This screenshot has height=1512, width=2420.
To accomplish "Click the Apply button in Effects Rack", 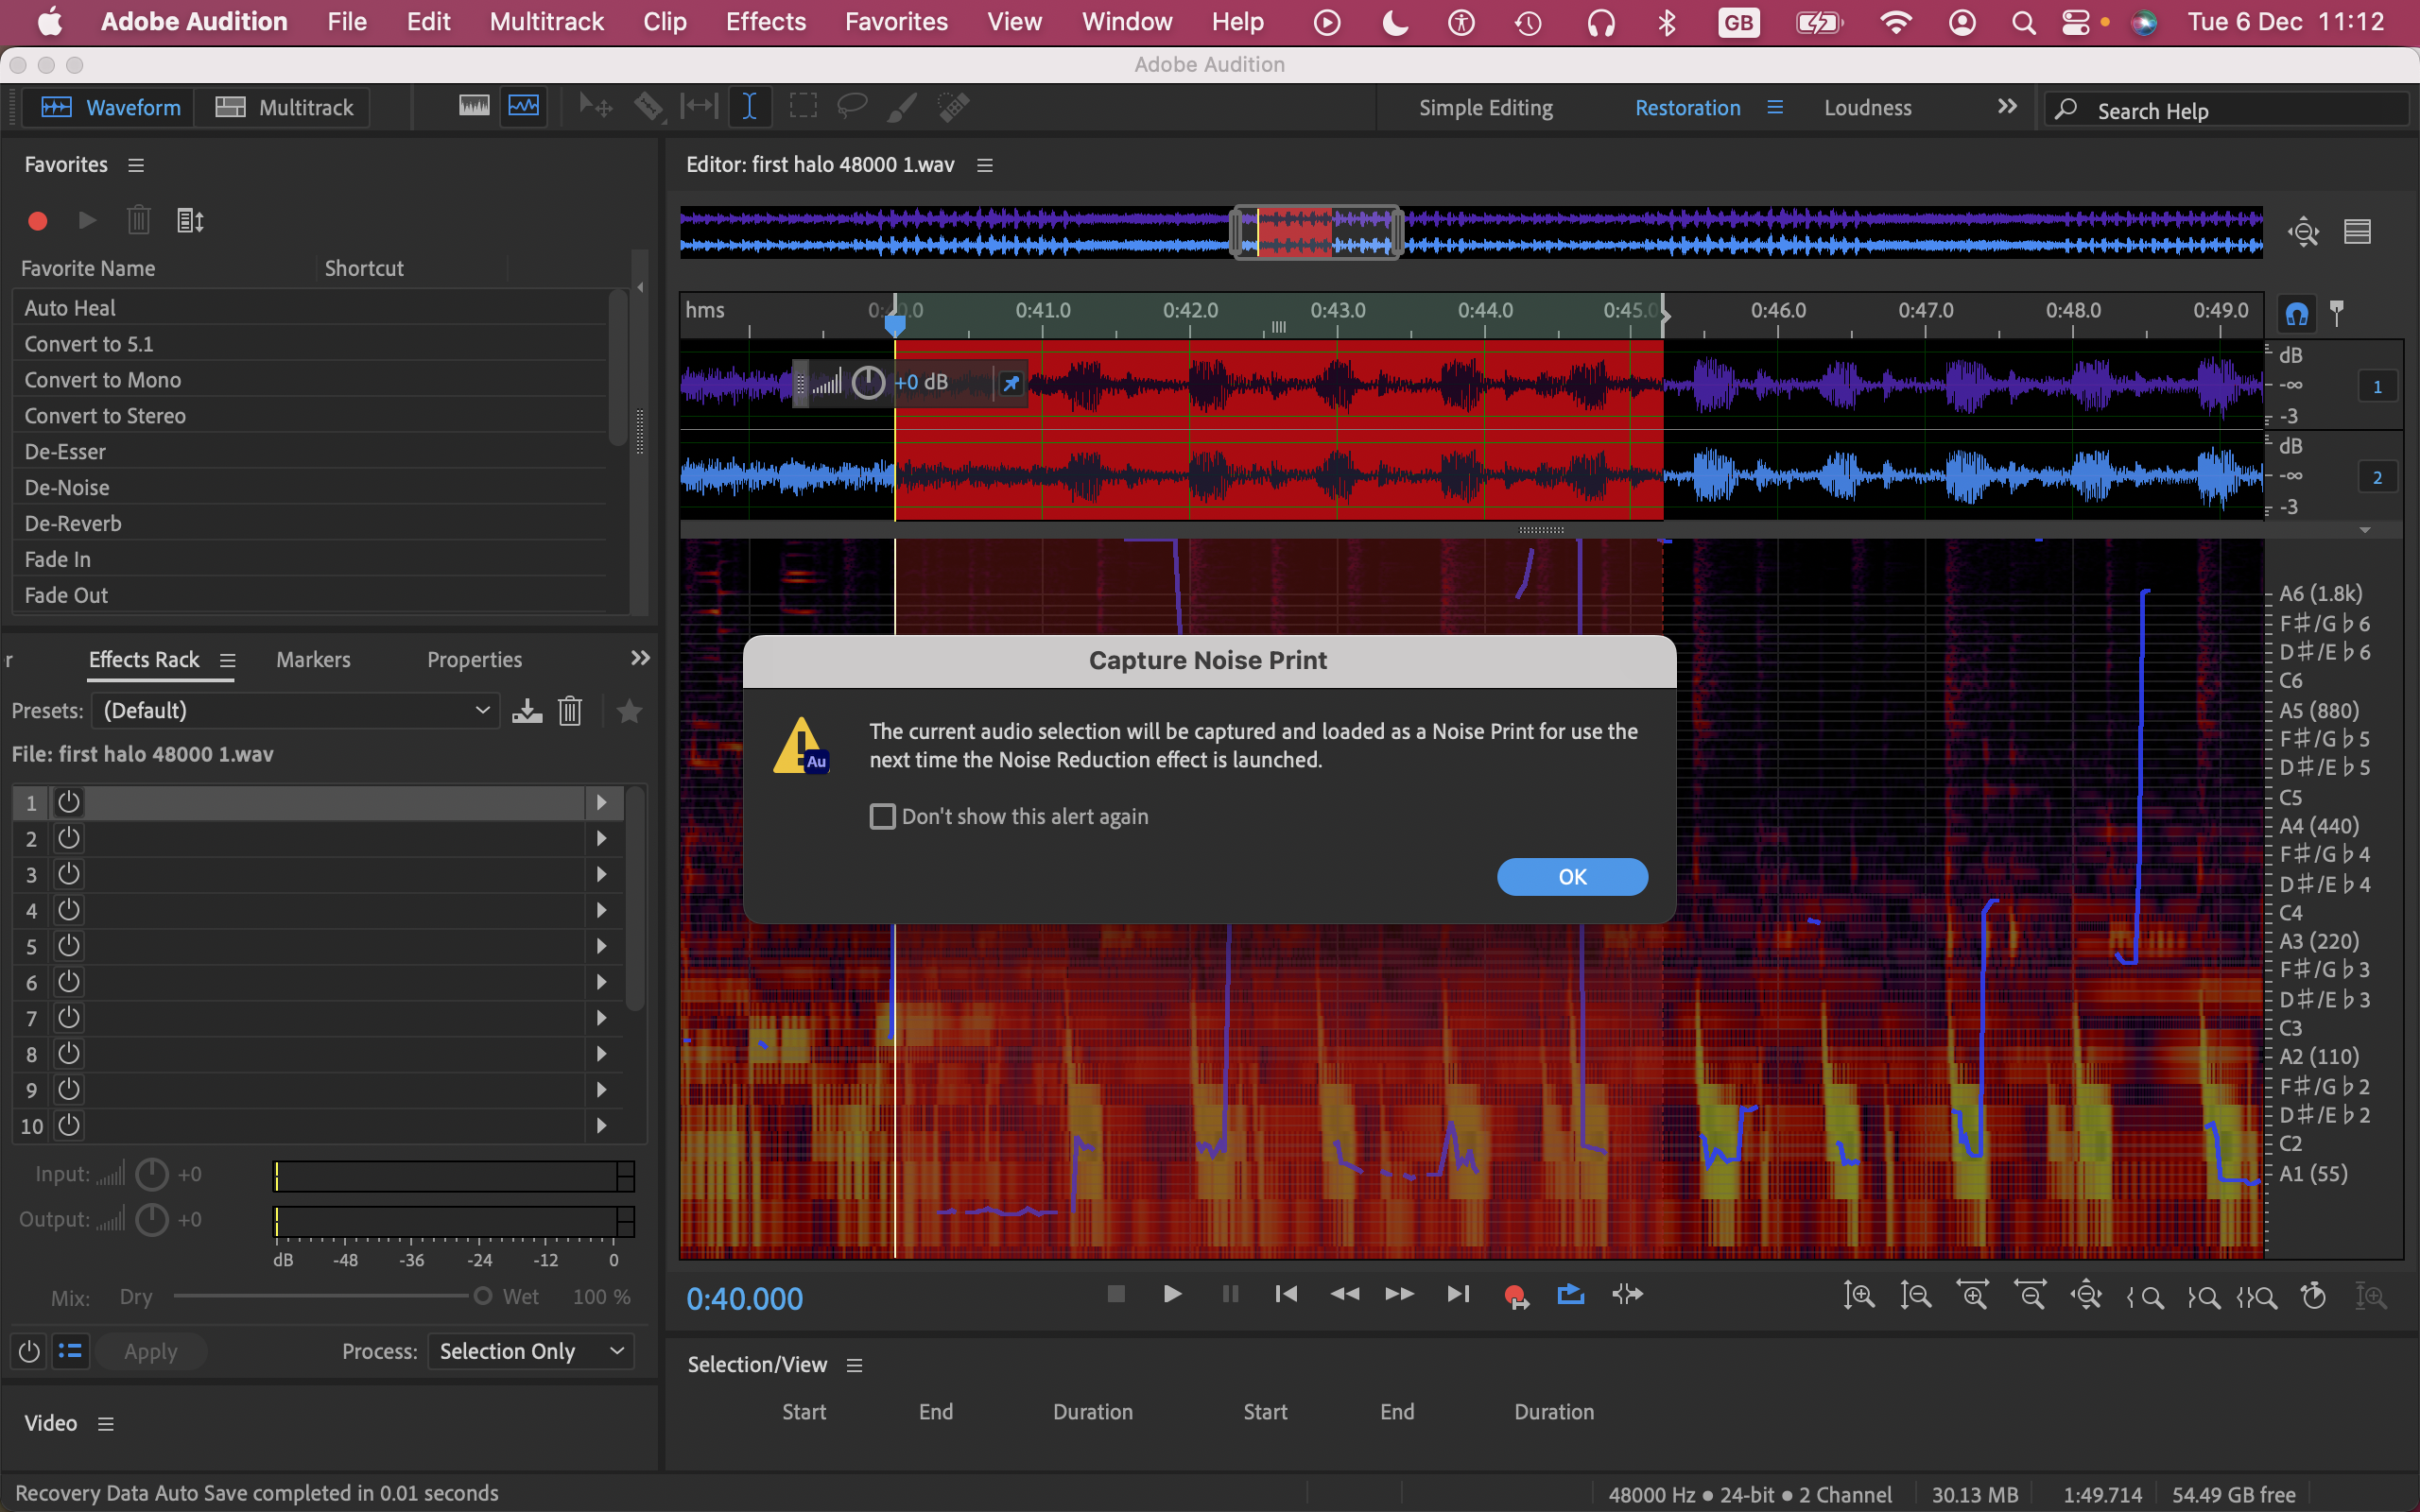I will 151,1352.
